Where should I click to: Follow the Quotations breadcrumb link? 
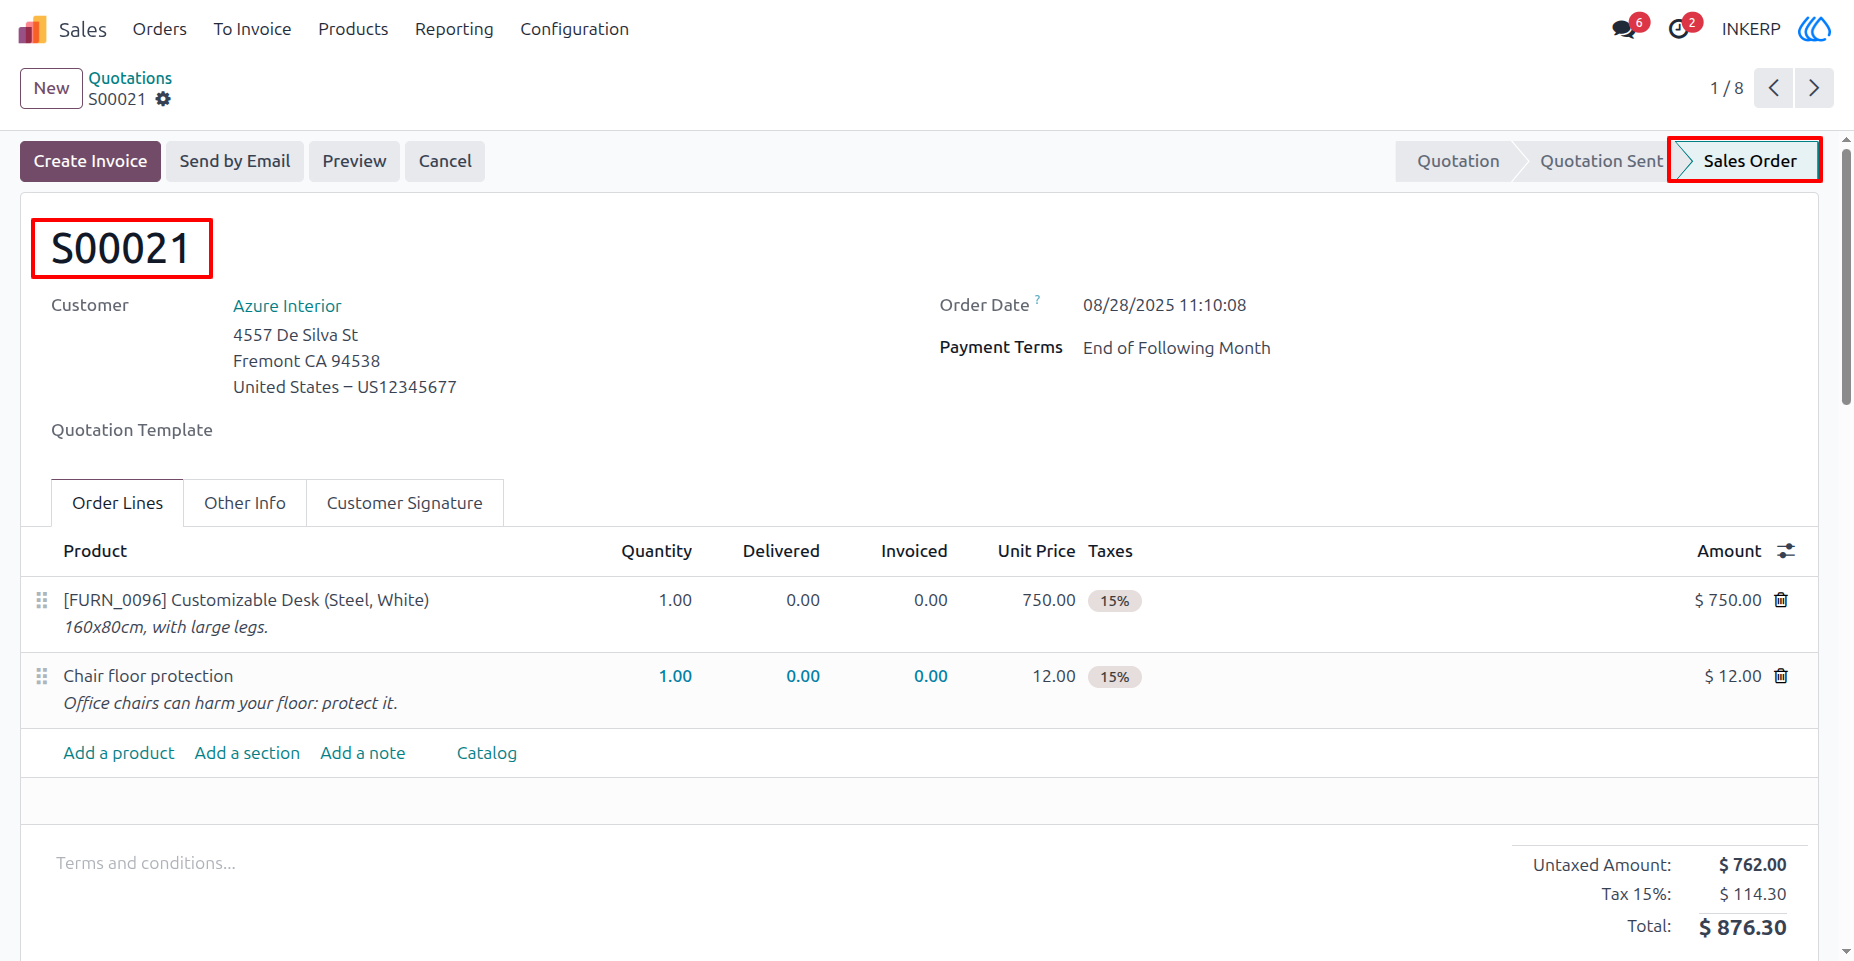(130, 78)
